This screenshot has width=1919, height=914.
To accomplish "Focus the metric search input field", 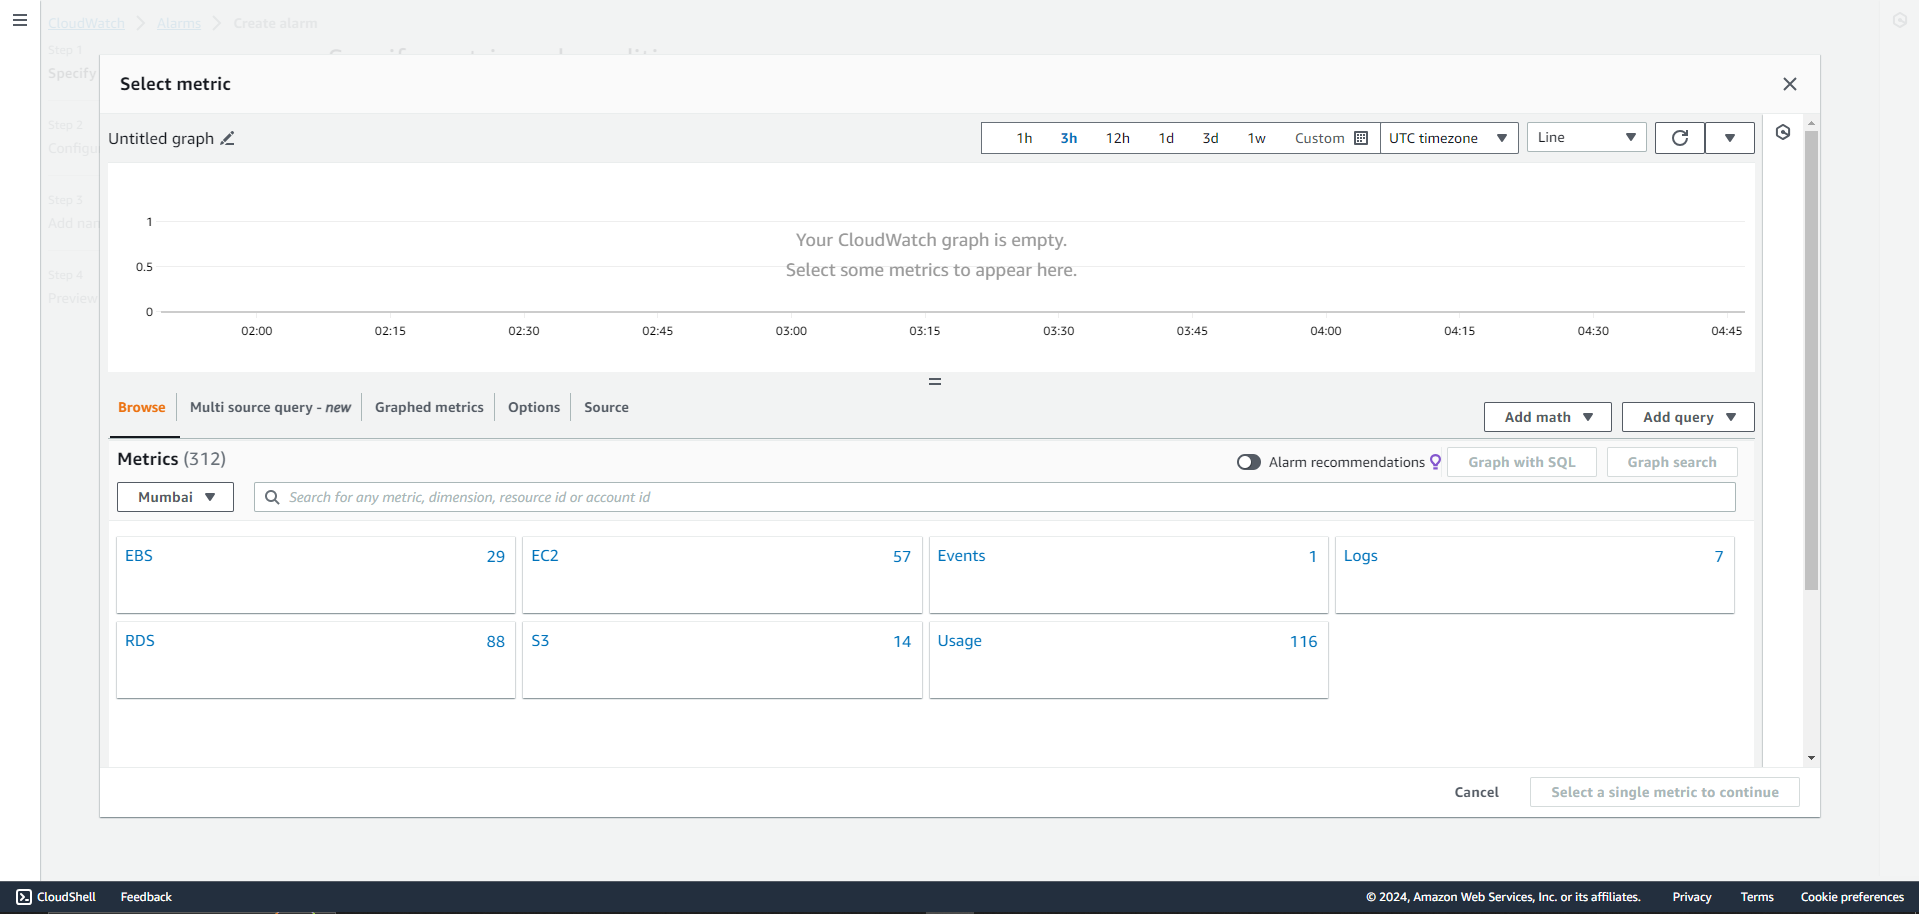I will pos(995,497).
